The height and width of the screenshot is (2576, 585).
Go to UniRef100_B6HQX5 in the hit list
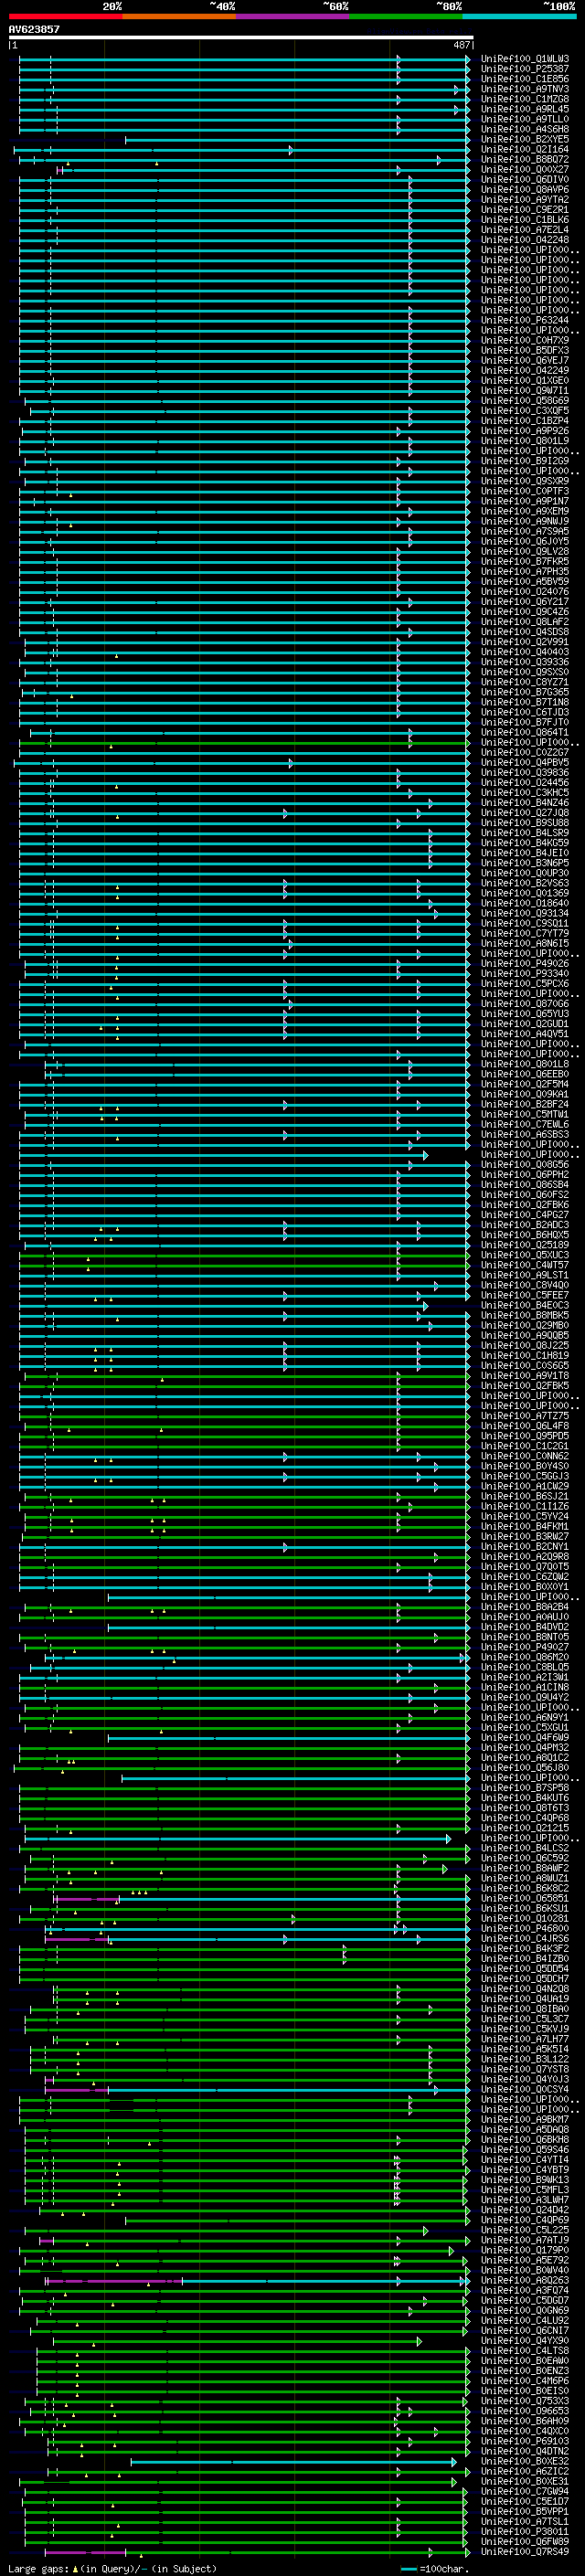tap(525, 1234)
